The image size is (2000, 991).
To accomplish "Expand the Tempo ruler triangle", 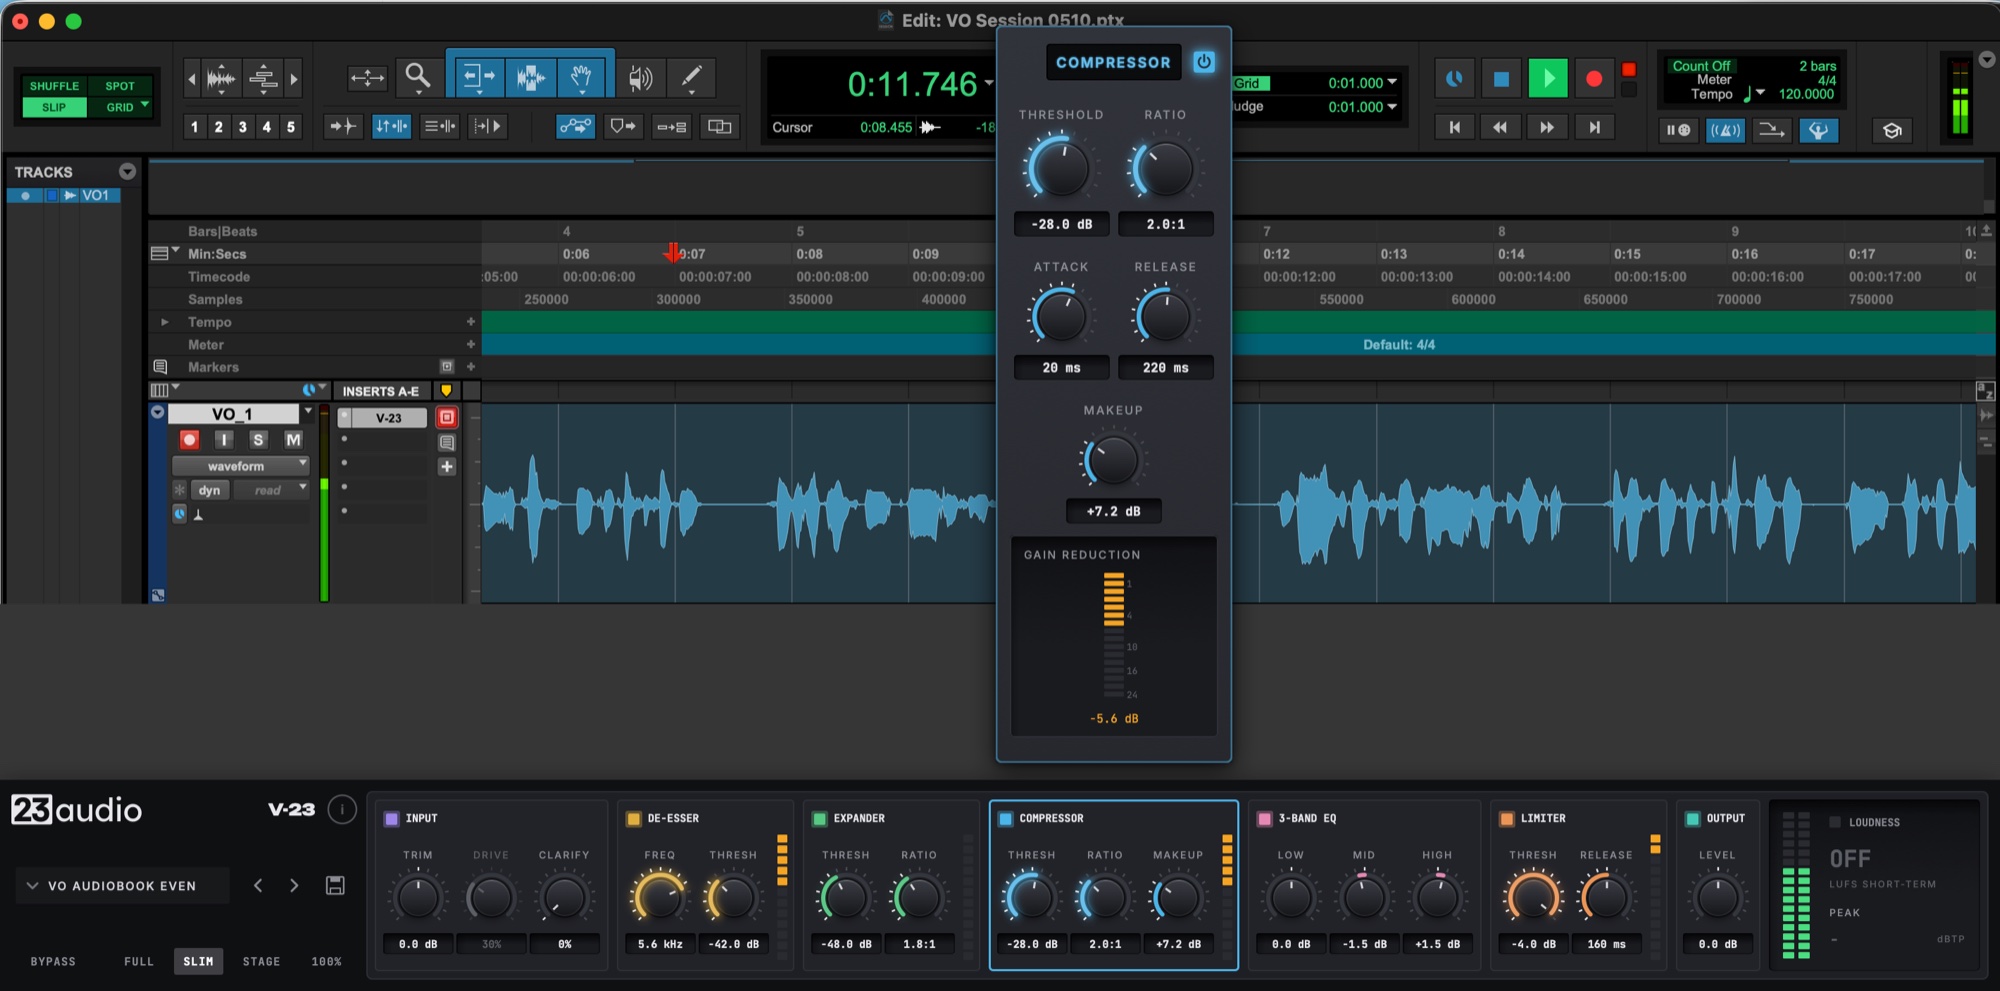I will [165, 322].
